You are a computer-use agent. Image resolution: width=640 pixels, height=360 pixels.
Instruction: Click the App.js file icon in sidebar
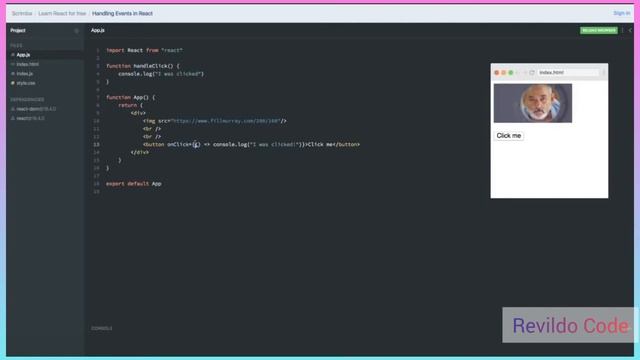[13, 55]
